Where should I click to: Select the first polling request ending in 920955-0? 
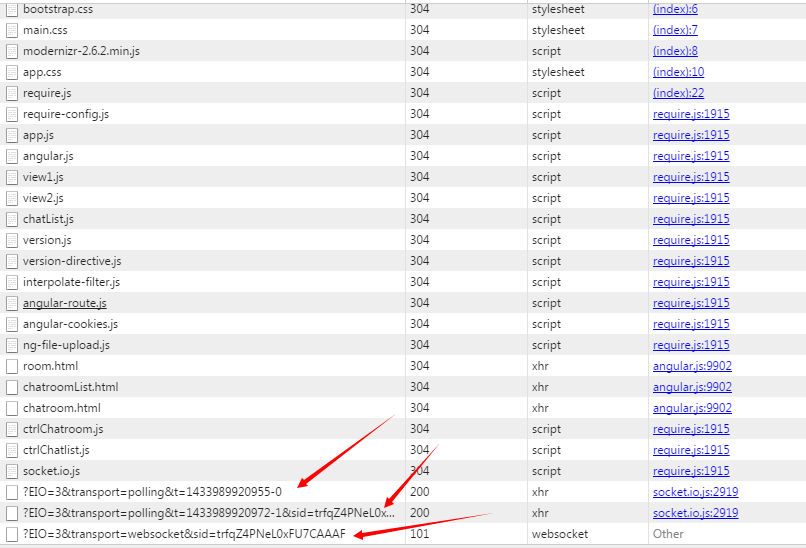tap(152, 492)
